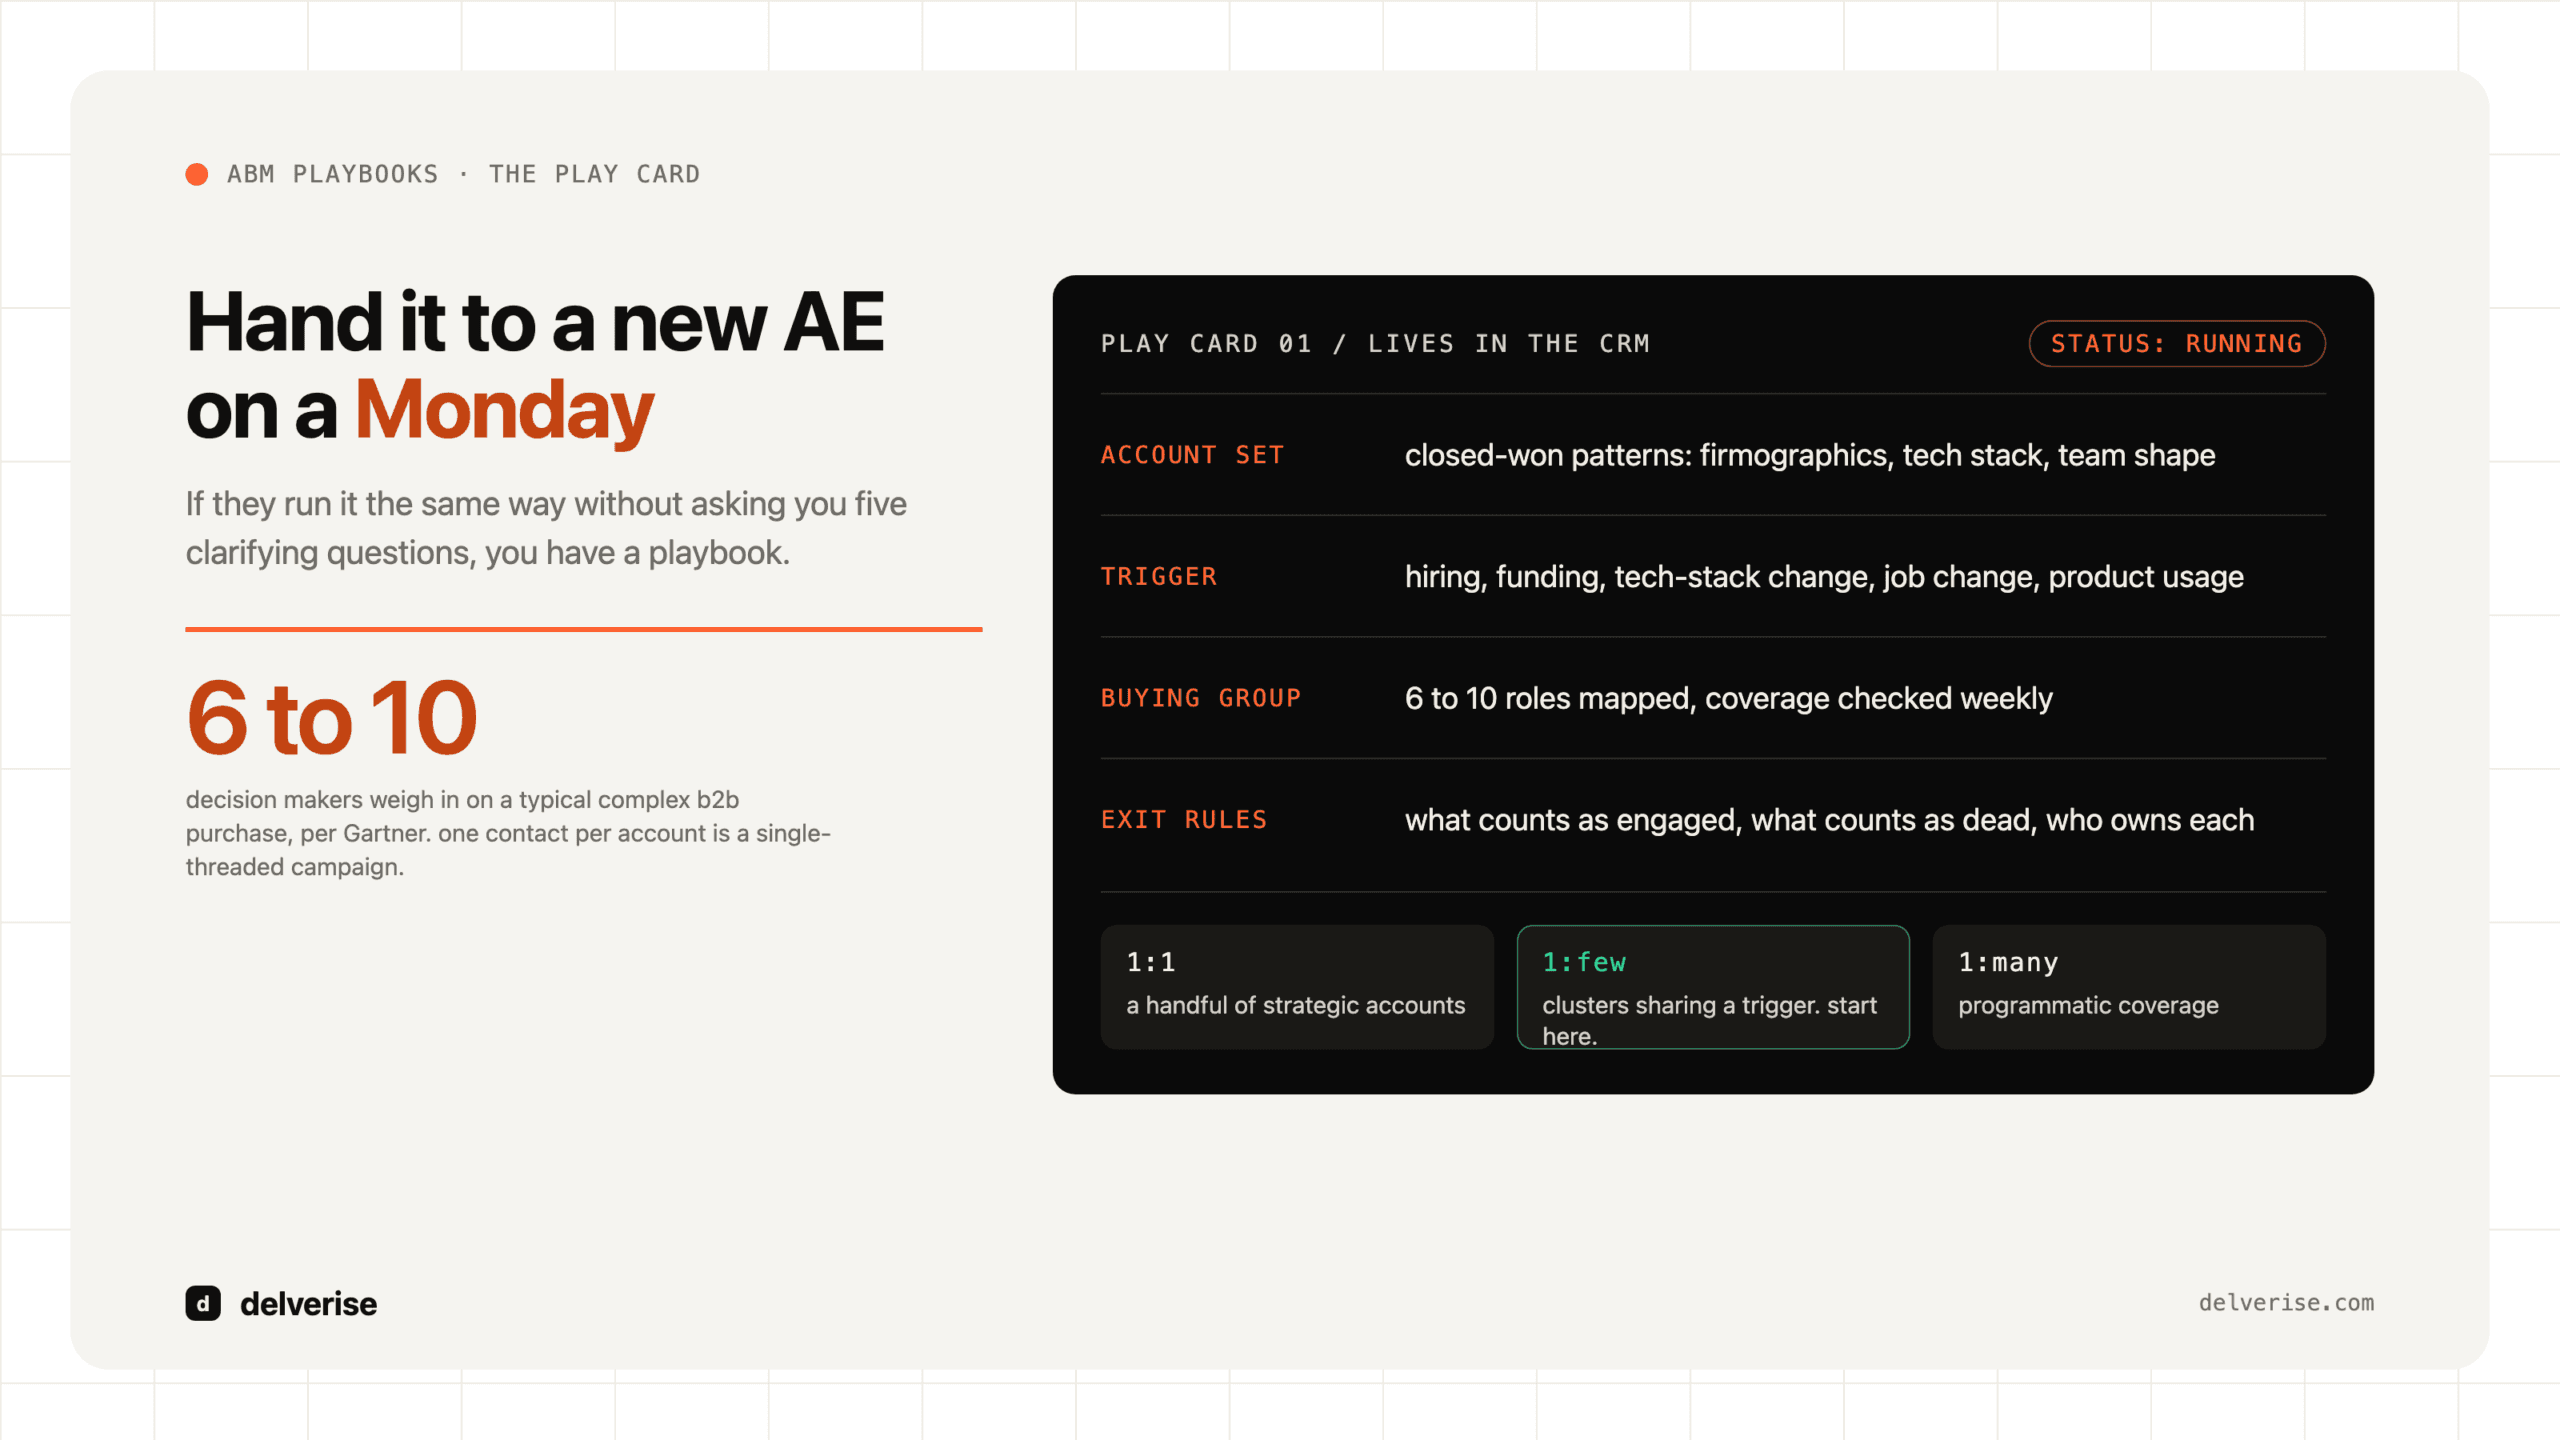Click the 'decision makers weigh in' paragraph
The height and width of the screenshot is (1440, 2560).
[x=508, y=833]
